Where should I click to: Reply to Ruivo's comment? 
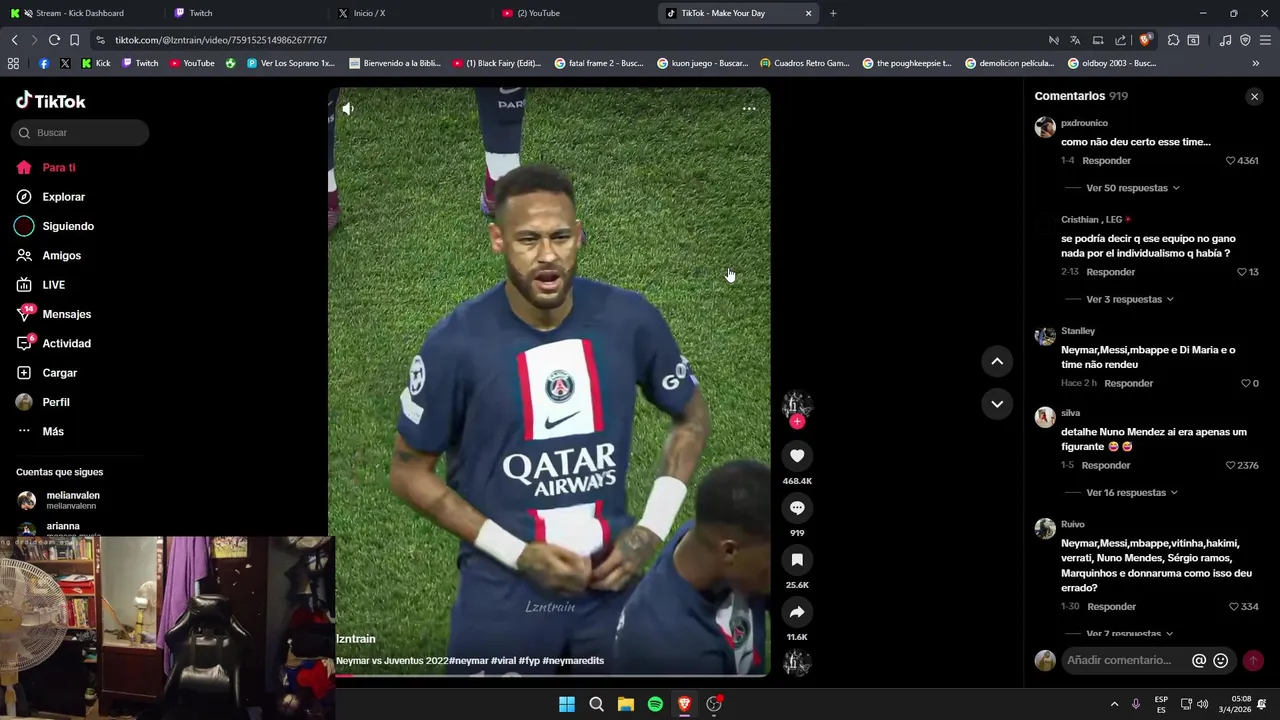coord(1111,607)
